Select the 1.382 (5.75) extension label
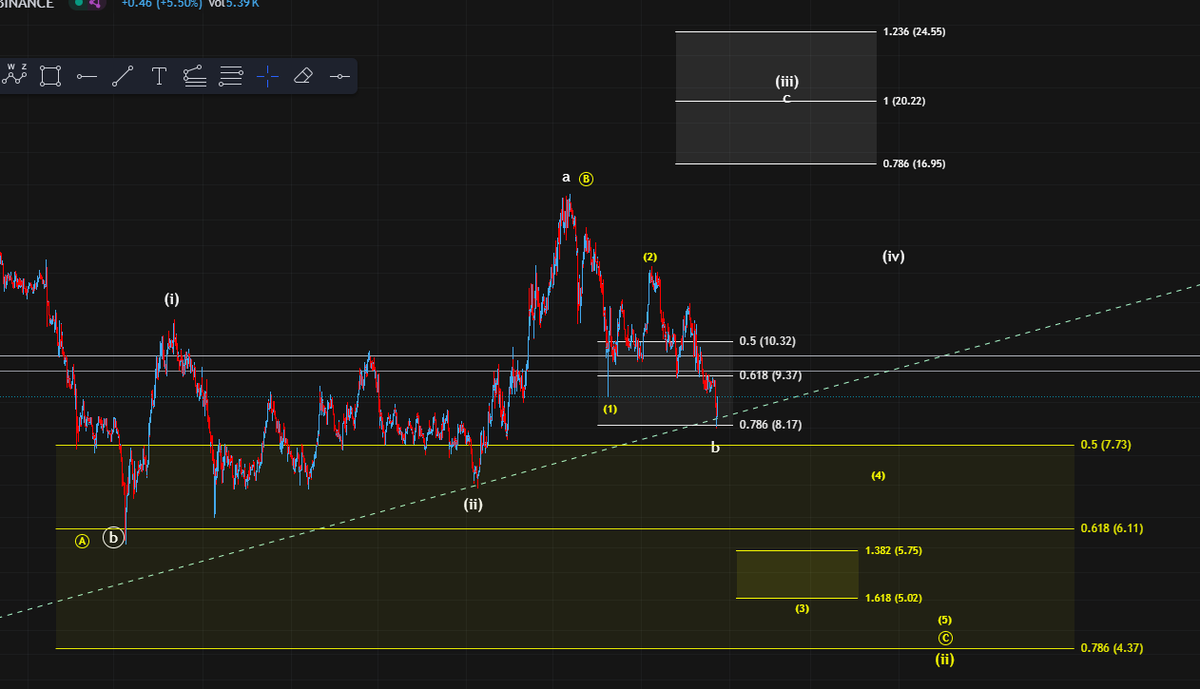Image resolution: width=1200 pixels, height=689 pixels. 893,550
